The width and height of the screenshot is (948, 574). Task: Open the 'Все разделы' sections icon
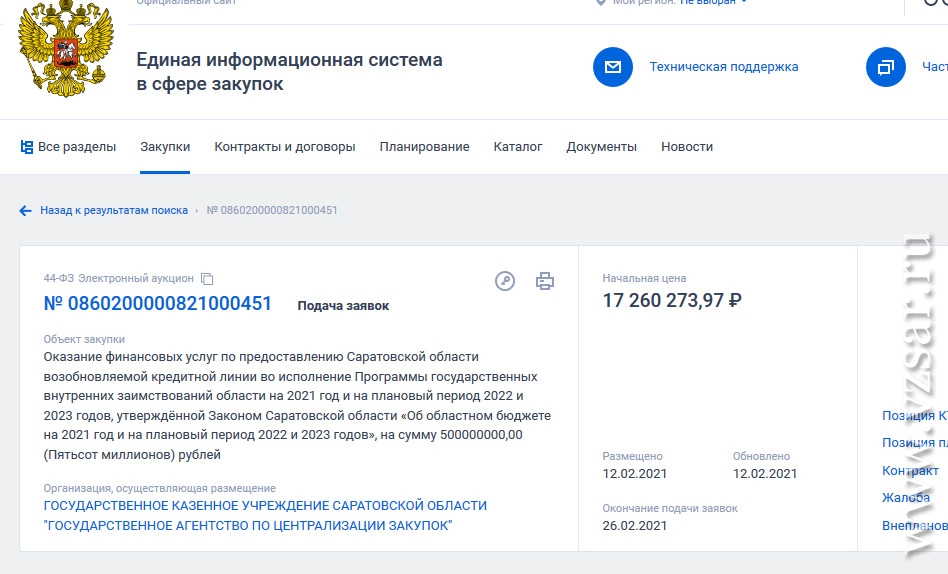[27, 147]
